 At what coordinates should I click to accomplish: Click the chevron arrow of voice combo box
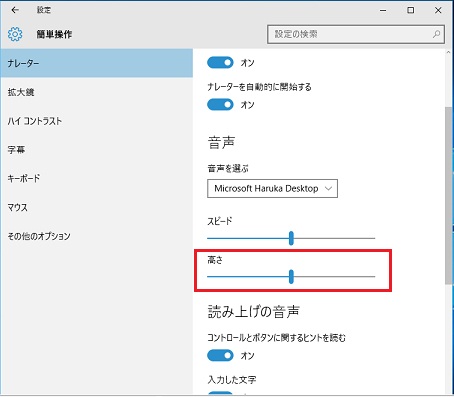coord(328,189)
